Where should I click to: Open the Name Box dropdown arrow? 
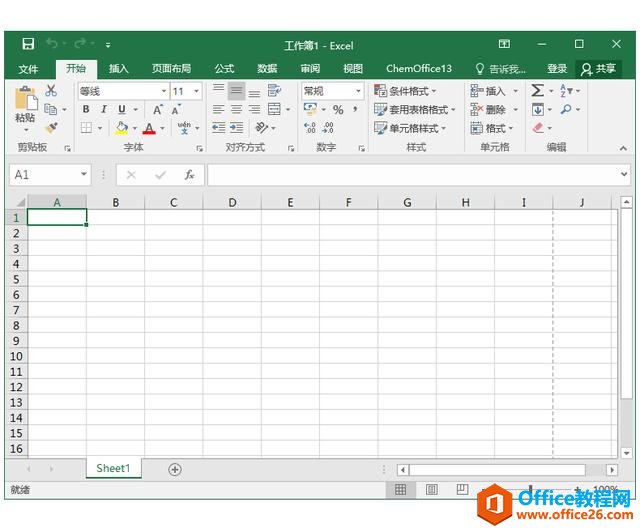point(84,174)
